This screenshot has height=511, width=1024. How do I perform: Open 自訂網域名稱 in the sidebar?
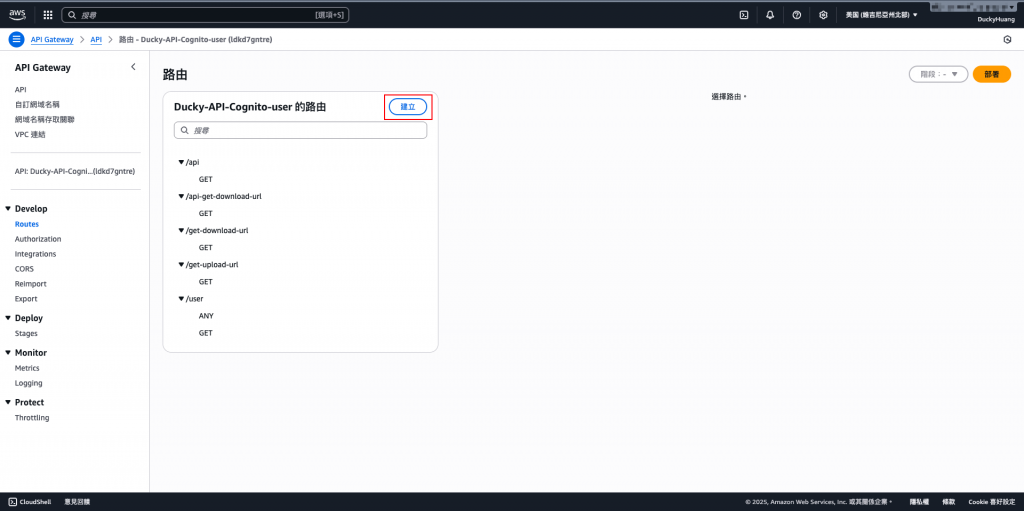(37, 105)
